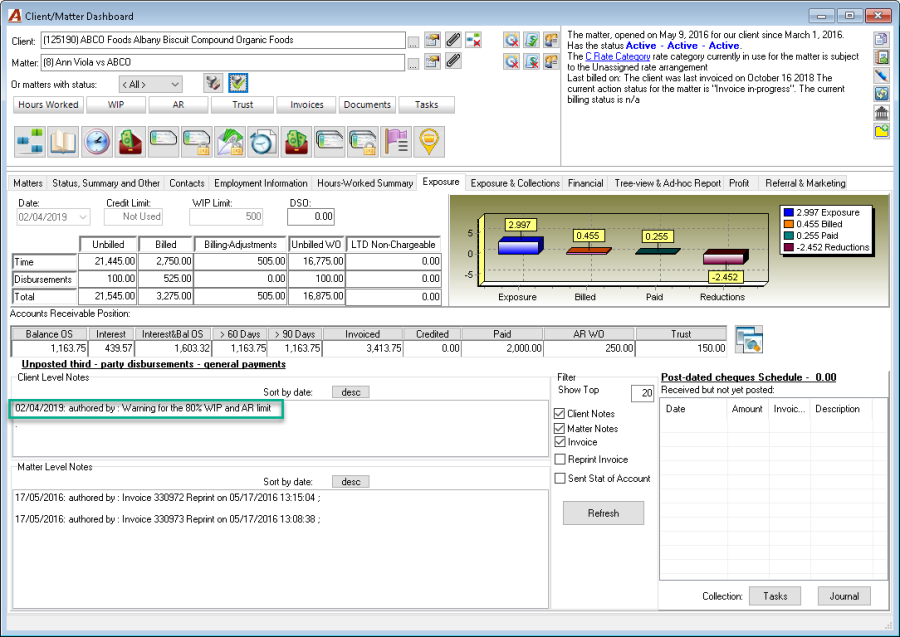Click the properties icon next to the Client field
The image size is (900, 637).
pos(432,40)
